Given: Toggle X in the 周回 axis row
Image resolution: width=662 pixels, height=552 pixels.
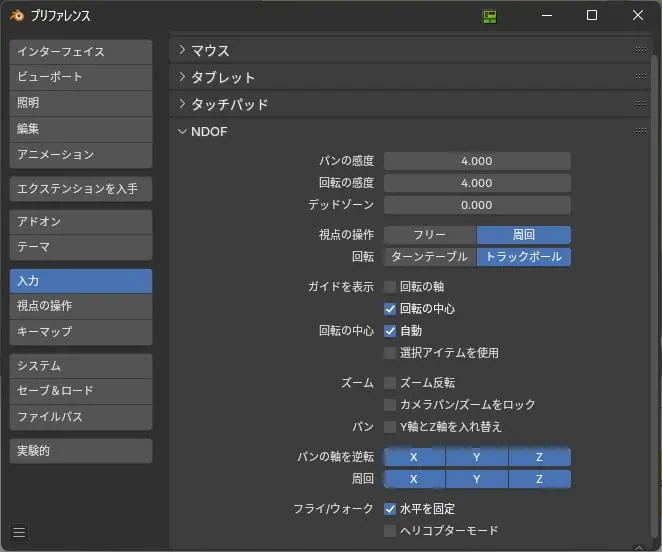Looking at the screenshot, I should pos(414,479).
